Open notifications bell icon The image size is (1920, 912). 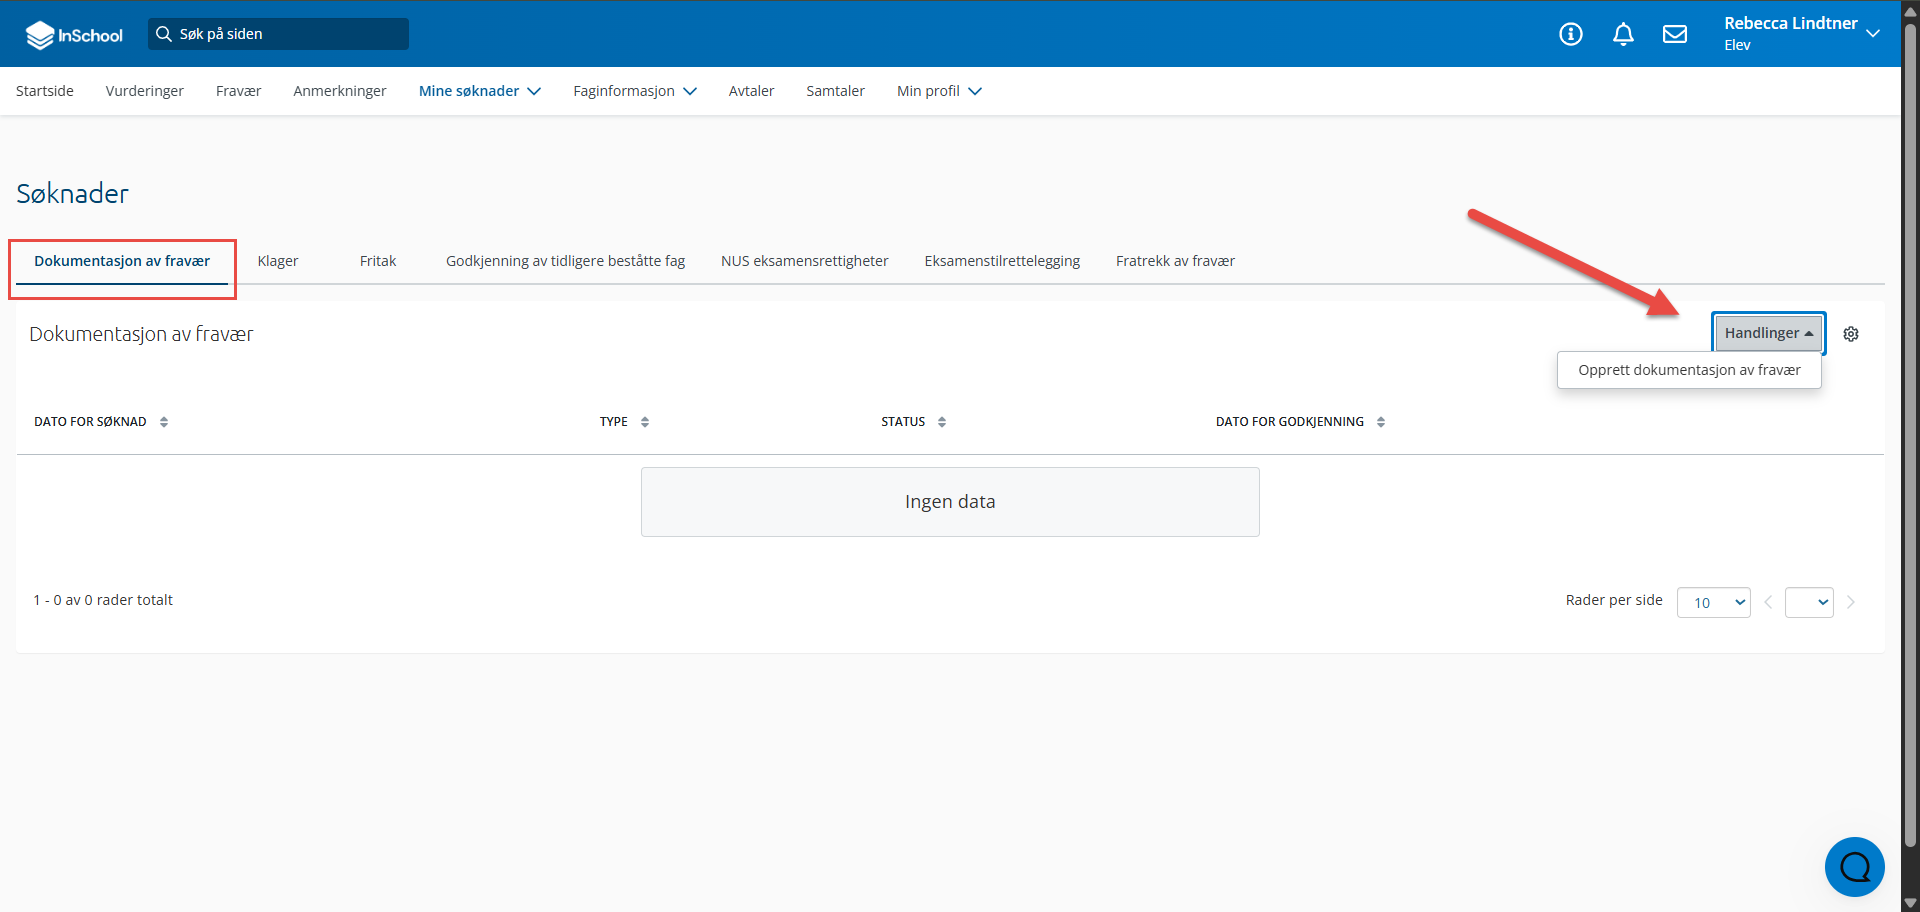pos(1623,34)
